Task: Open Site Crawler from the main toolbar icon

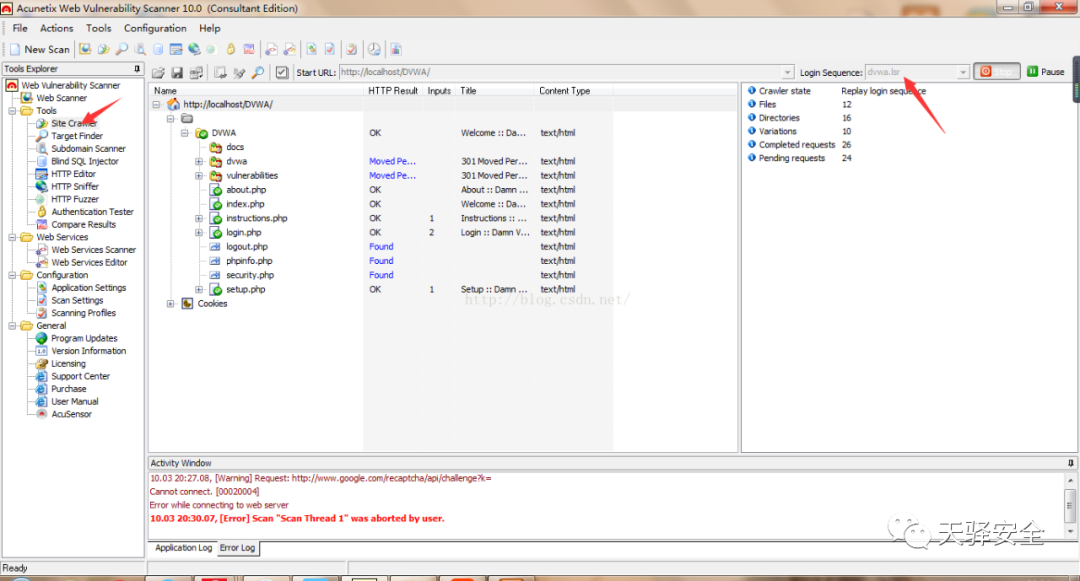Action: tap(103, 50)
